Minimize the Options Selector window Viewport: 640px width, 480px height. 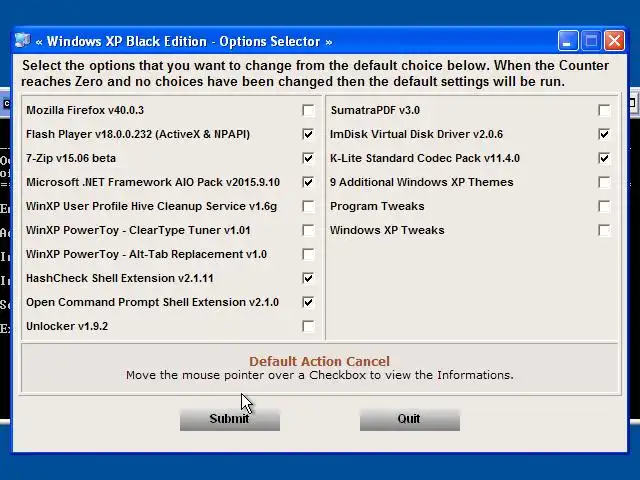coord(568,41)
